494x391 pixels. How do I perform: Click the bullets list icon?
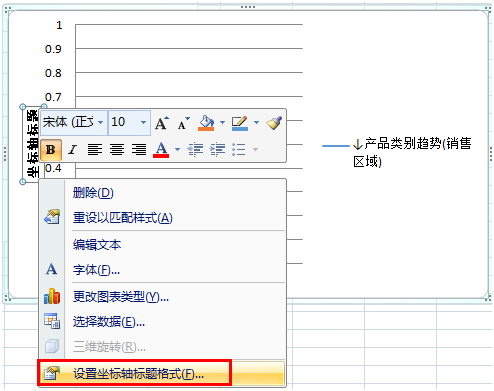pos(239,149)
